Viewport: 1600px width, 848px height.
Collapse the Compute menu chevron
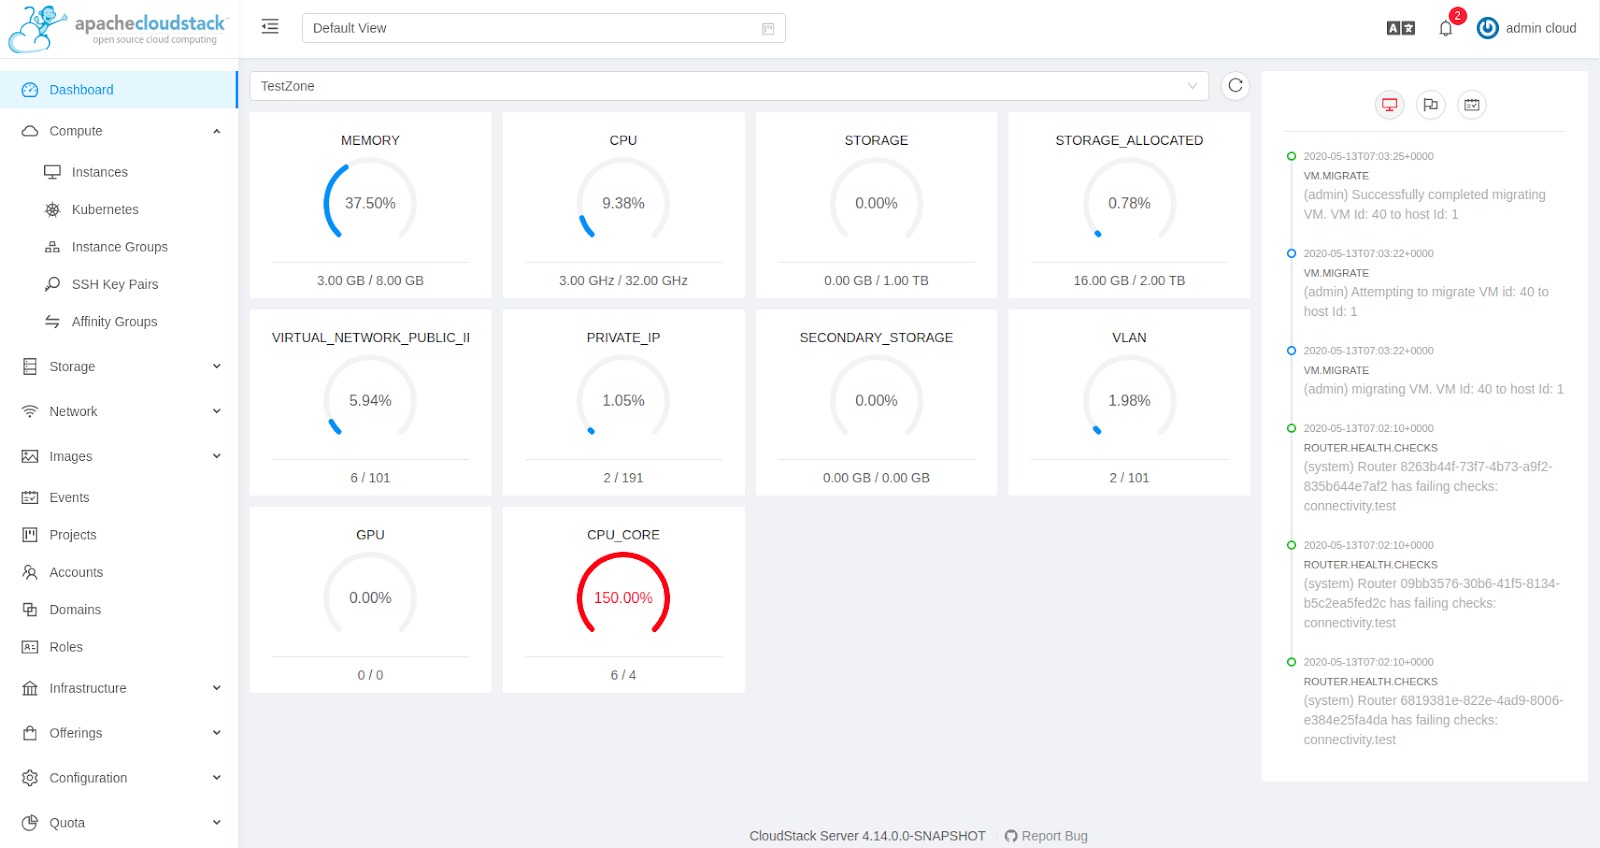click(216, 131)
